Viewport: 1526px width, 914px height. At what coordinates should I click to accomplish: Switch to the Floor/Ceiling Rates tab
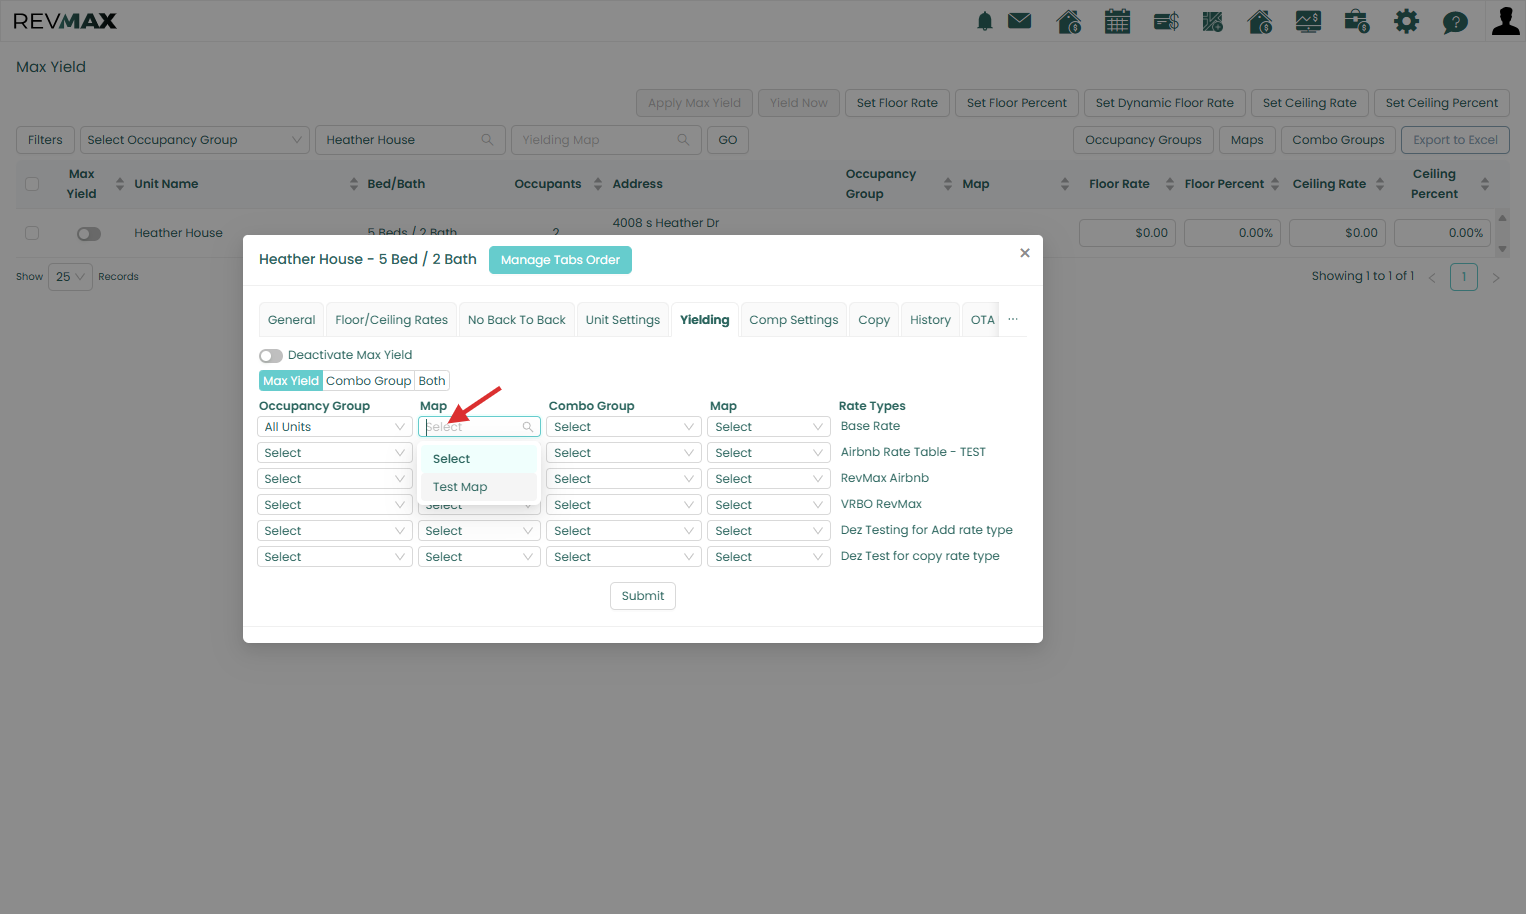[x=391, y=320]
